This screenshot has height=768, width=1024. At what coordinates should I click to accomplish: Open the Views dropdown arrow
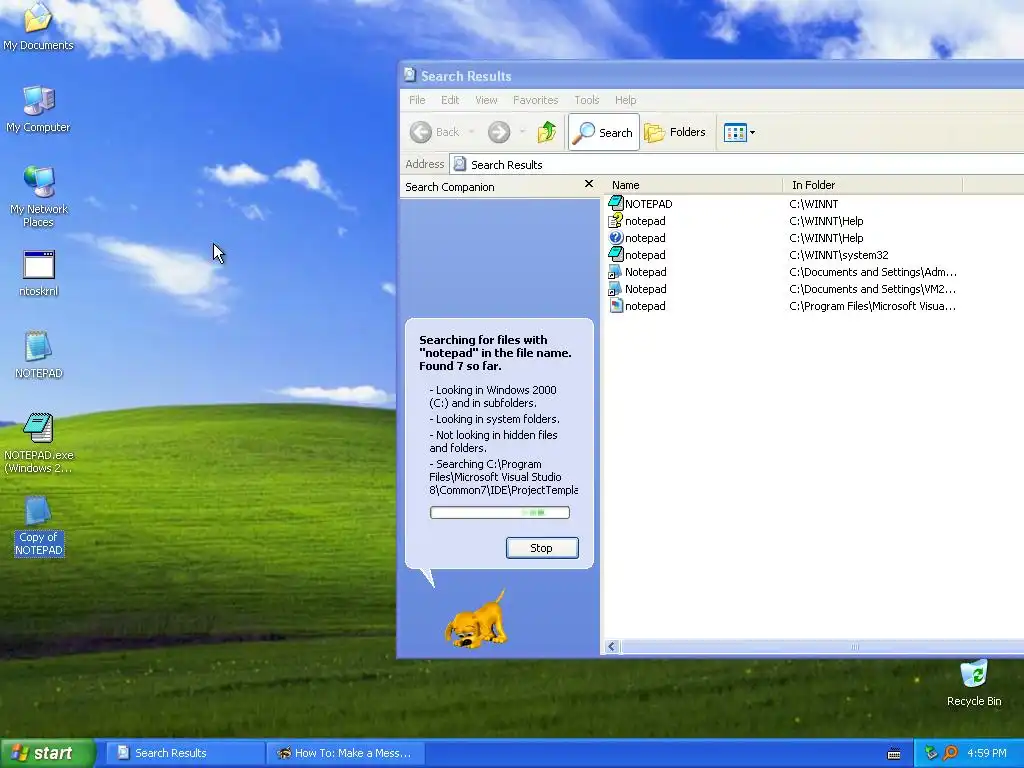tap(752, 133)
